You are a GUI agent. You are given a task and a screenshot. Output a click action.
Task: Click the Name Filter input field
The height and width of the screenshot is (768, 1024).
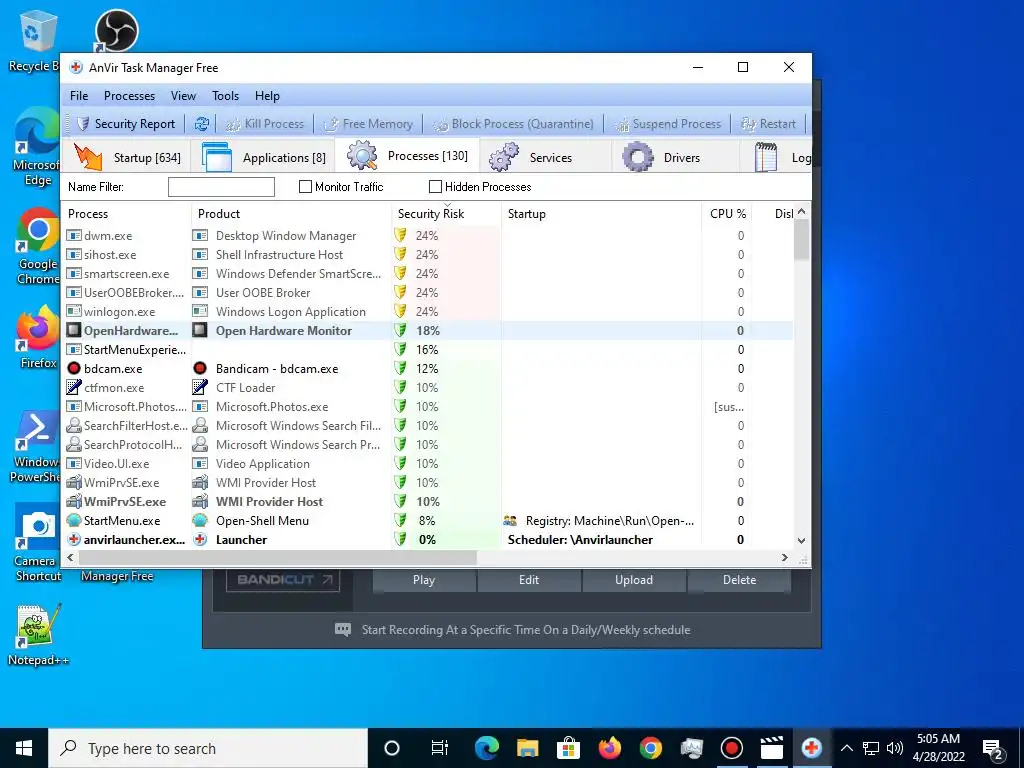coord(221,187)
